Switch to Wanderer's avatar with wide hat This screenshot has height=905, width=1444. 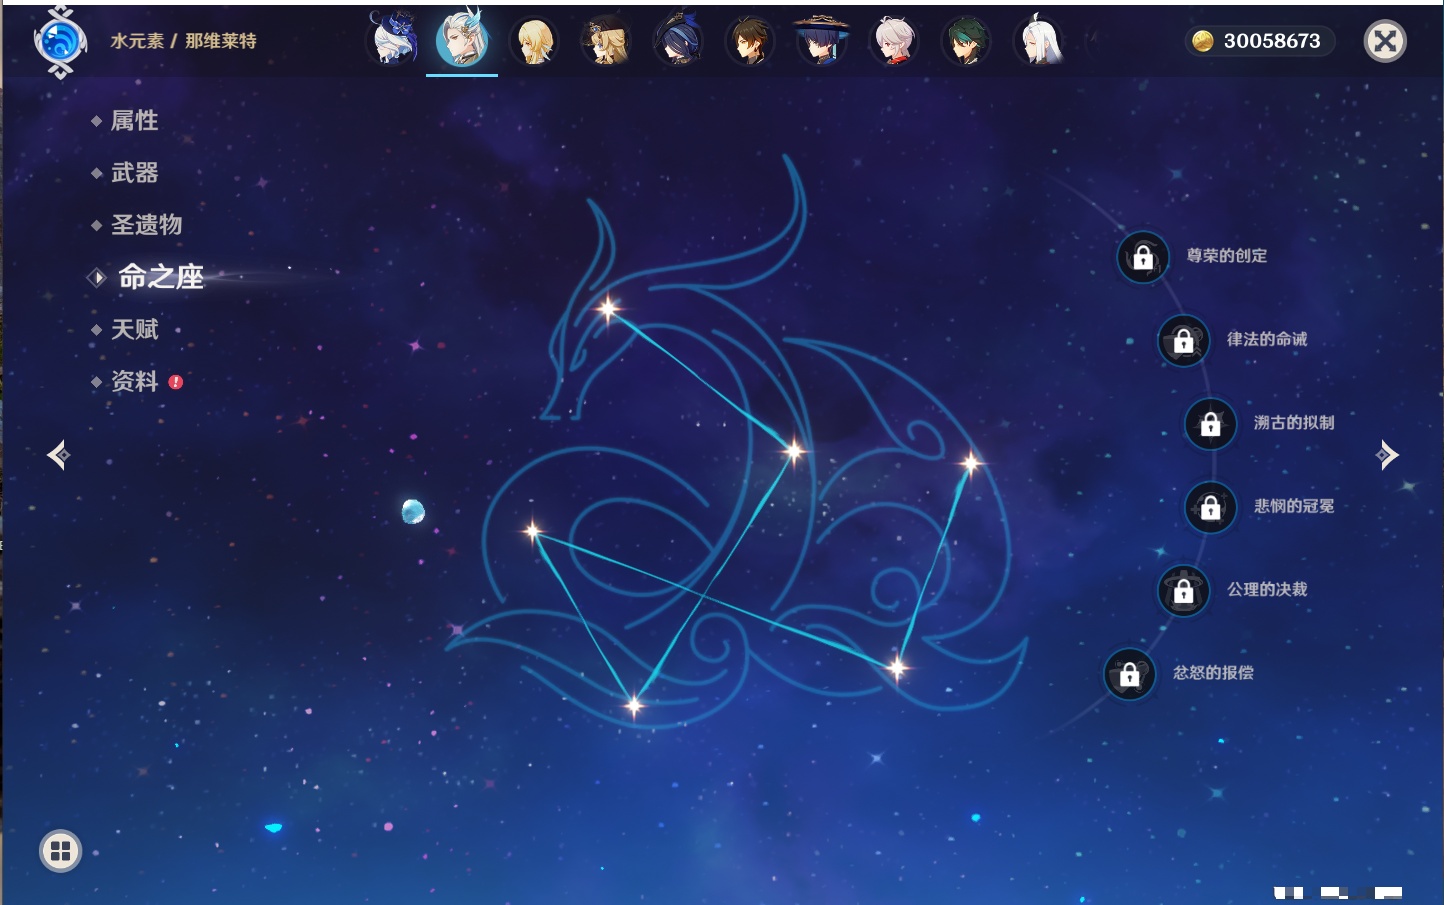click(x=822, y=41)
